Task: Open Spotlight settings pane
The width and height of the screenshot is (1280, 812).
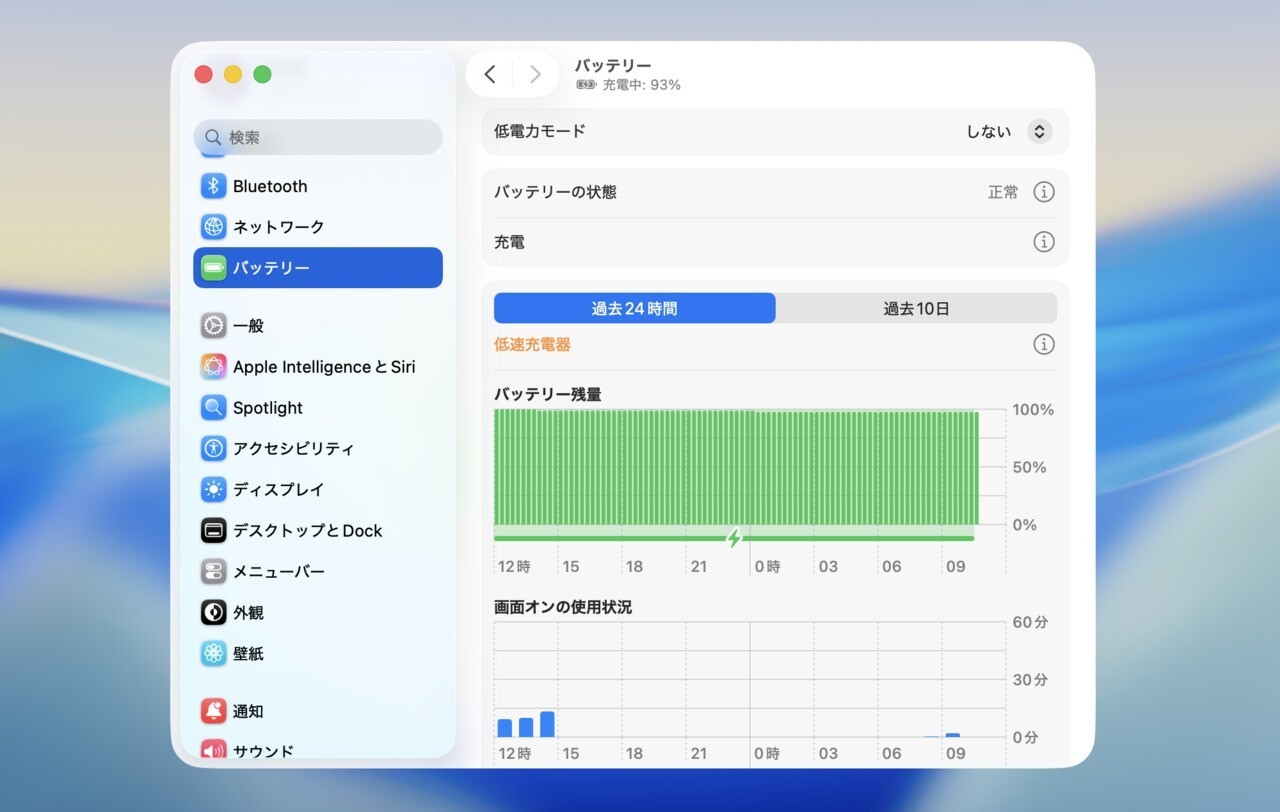Action: click(x=318, y=408)
